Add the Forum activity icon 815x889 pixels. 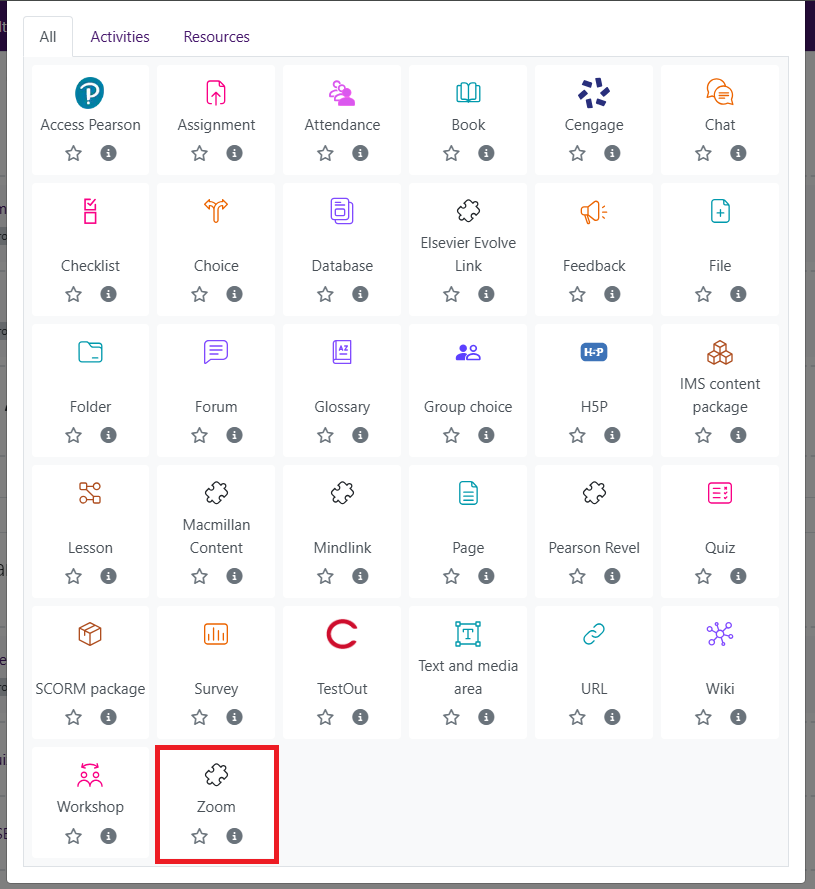pos(216,352)
